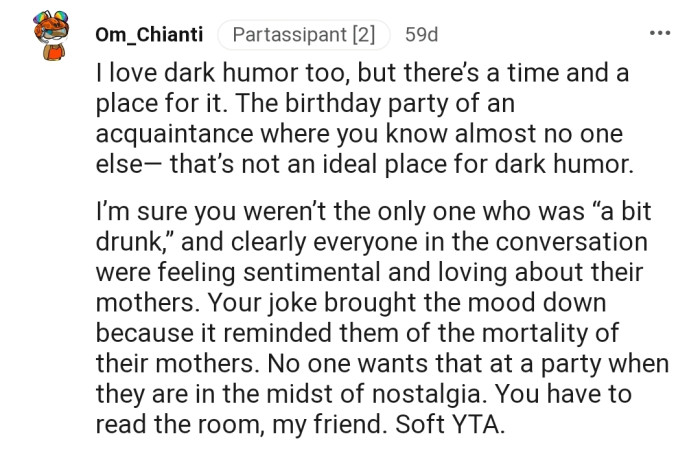
Task: Click the Partassipant [2] flair badge
Action: 303,35
